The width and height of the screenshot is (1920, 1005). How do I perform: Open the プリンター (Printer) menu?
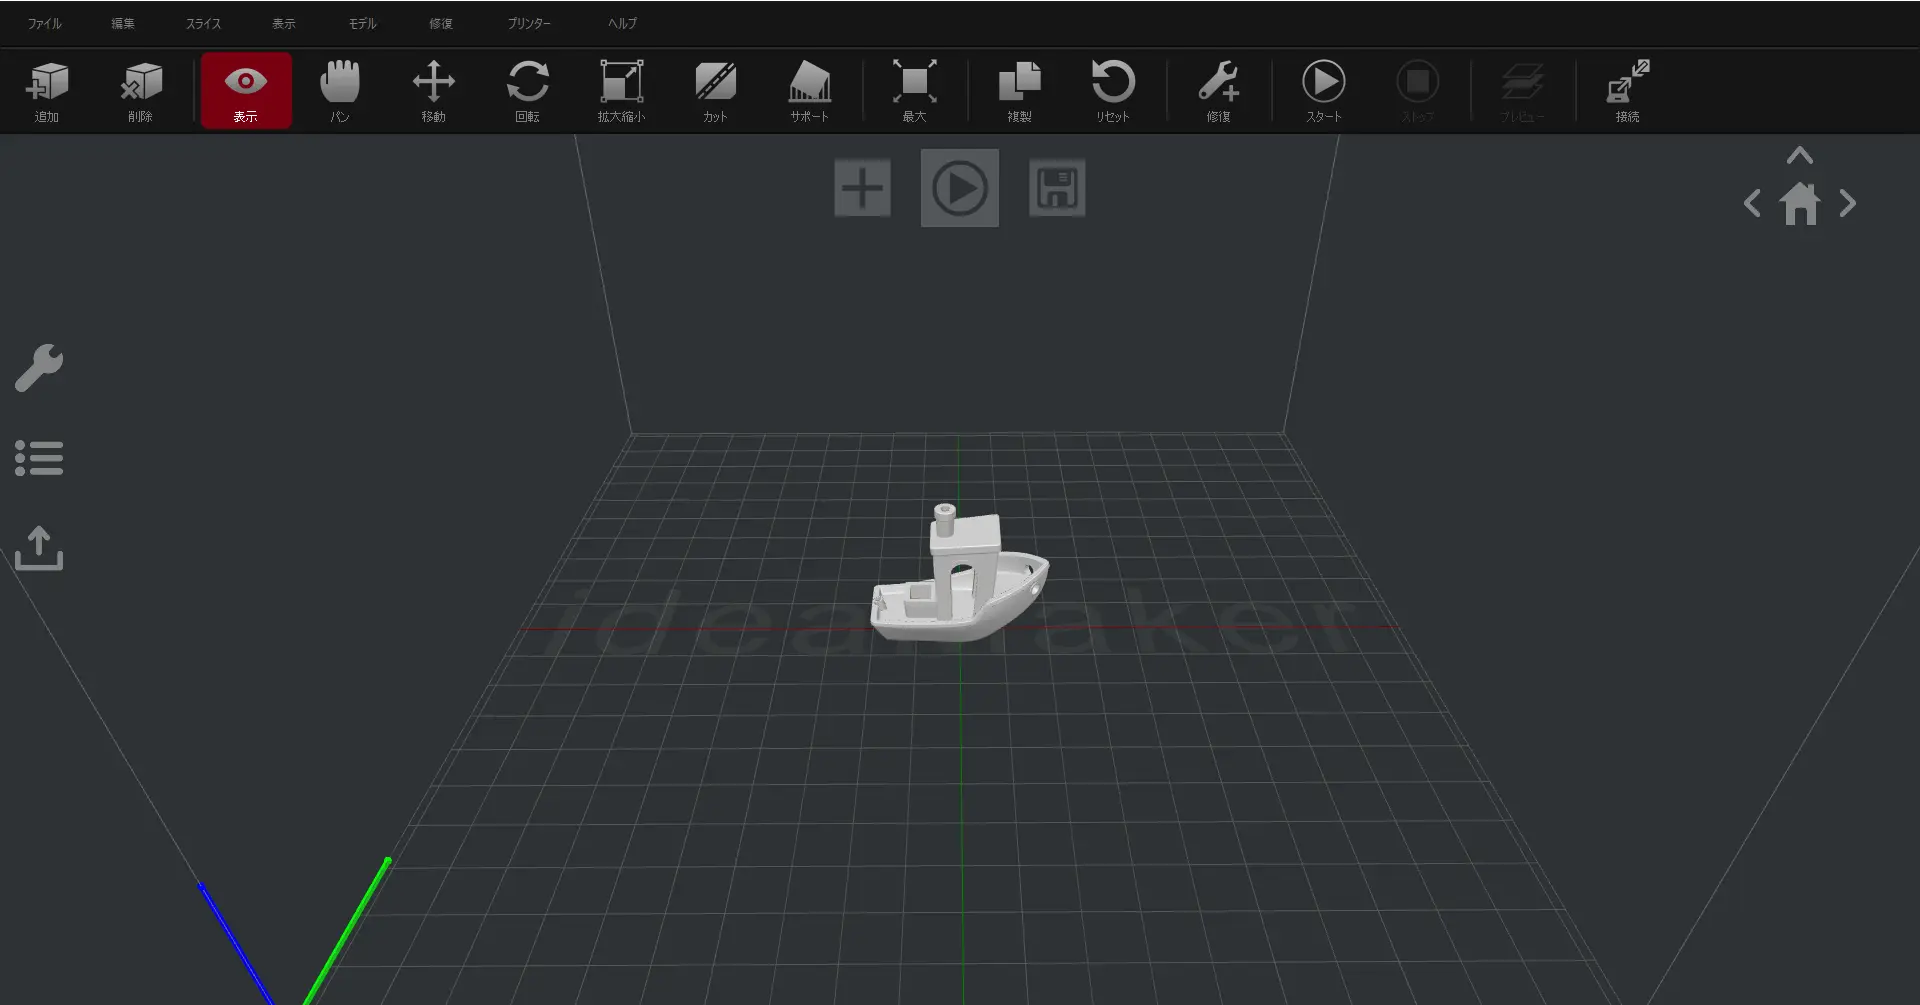(528, 23)
